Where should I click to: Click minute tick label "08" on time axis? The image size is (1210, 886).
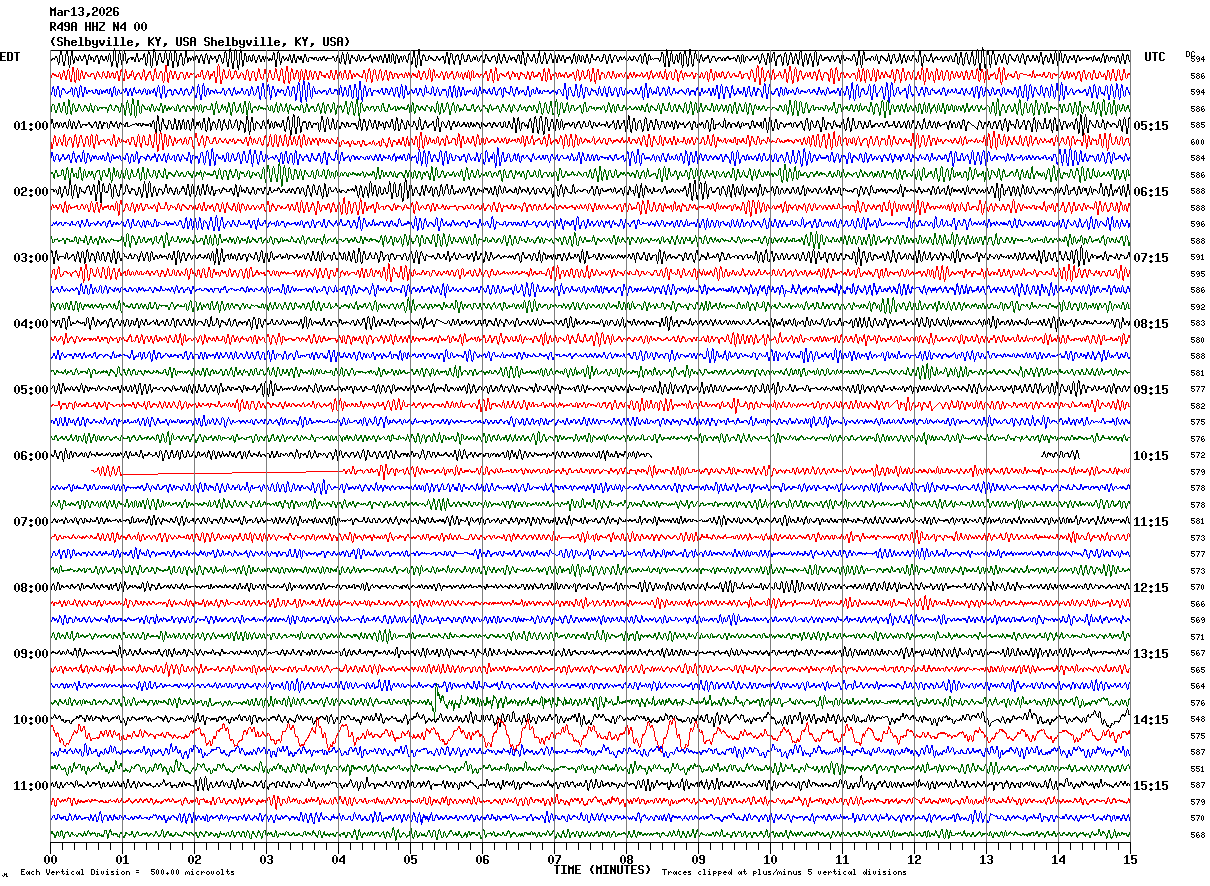pos(626,859)
